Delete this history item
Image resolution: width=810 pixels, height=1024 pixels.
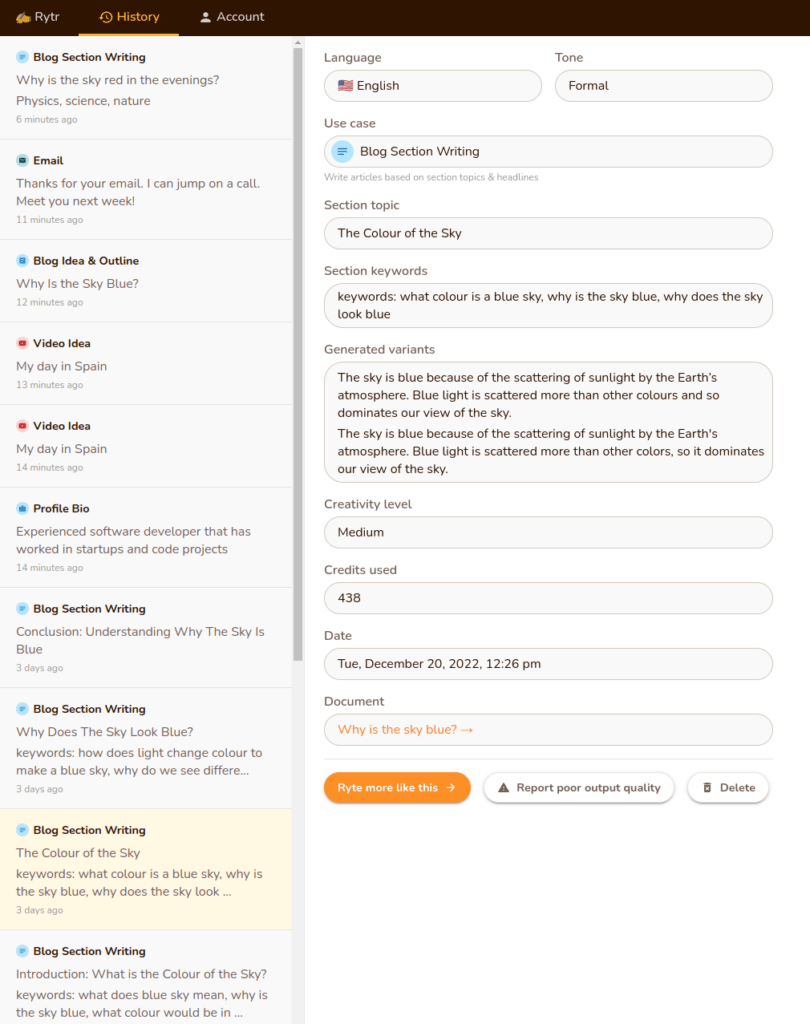point(728,788)
